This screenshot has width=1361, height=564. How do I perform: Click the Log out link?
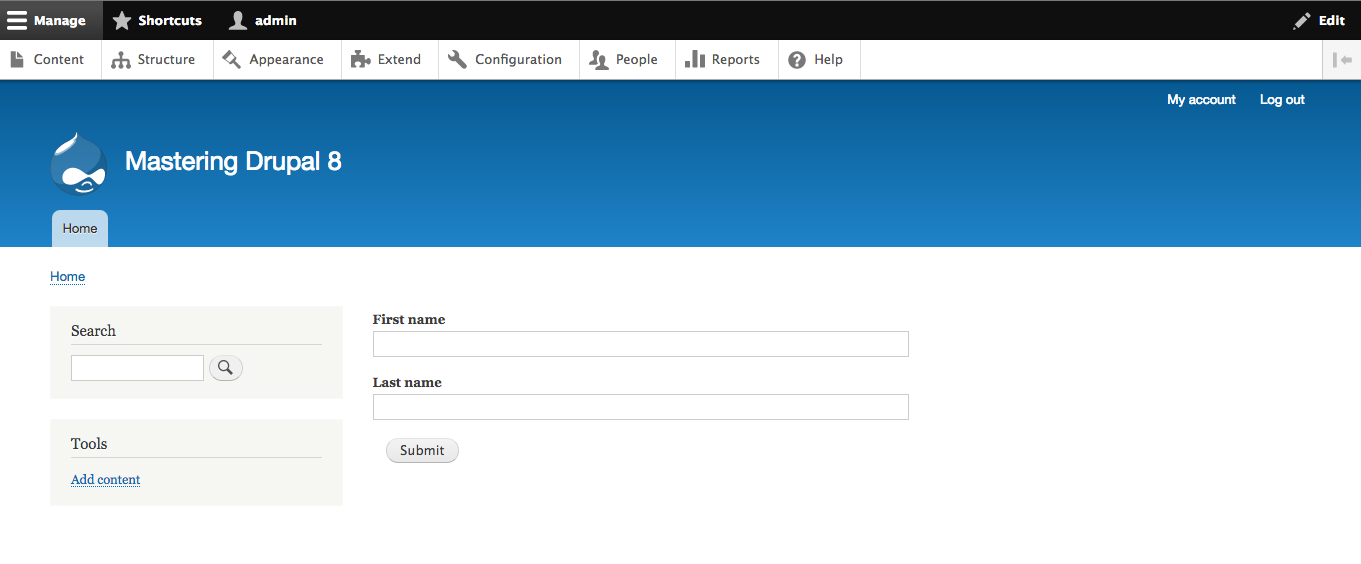pos(1282,100)
